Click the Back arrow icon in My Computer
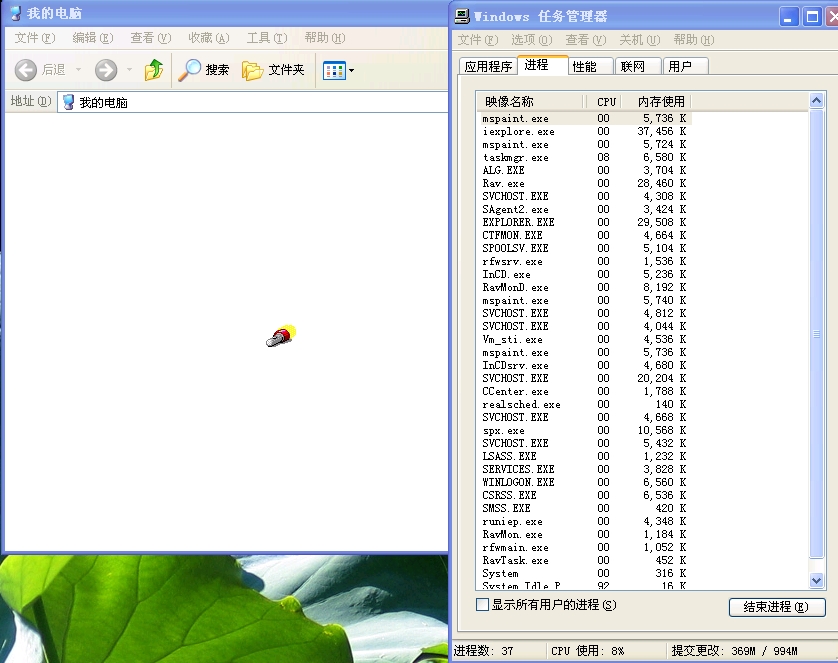Screen dimensions: 838x663 pyautogui.click(x=26, y=70)
